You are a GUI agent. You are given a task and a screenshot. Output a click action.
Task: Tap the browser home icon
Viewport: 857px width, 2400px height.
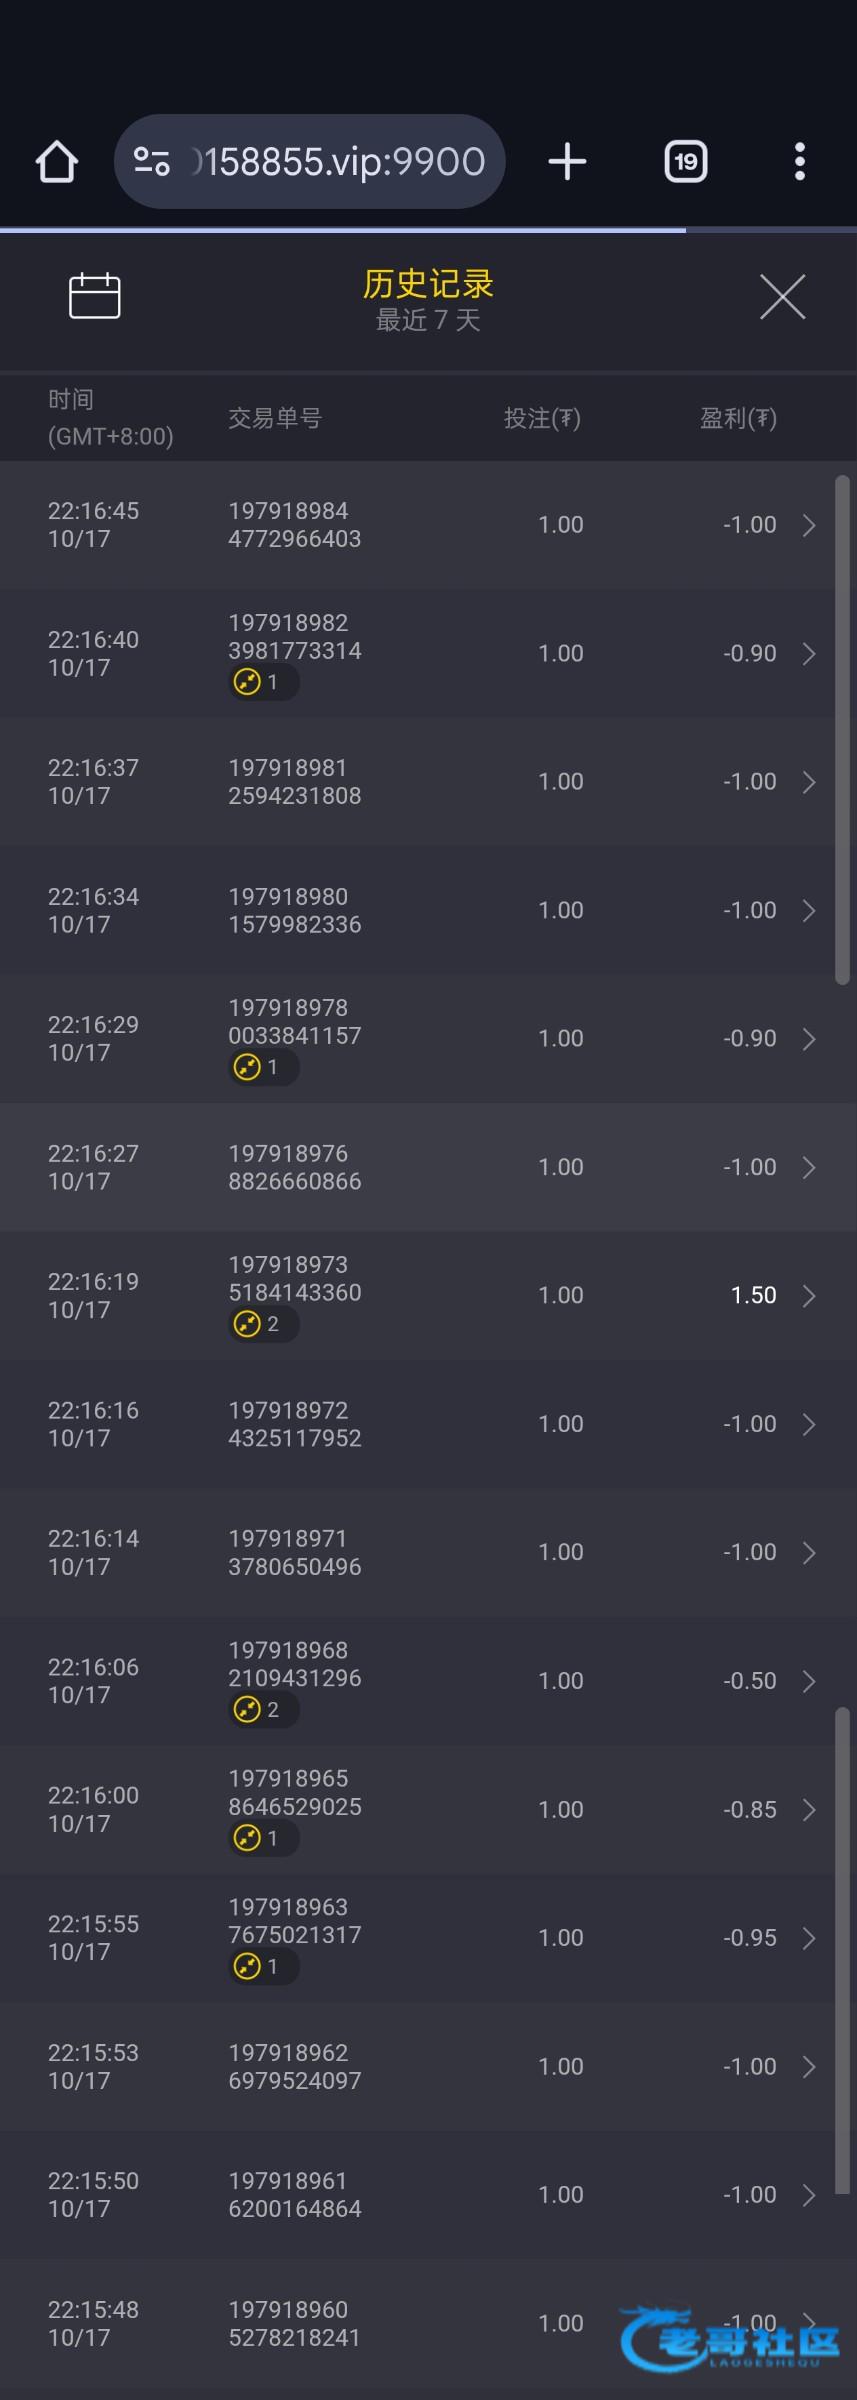coord(57,162)
